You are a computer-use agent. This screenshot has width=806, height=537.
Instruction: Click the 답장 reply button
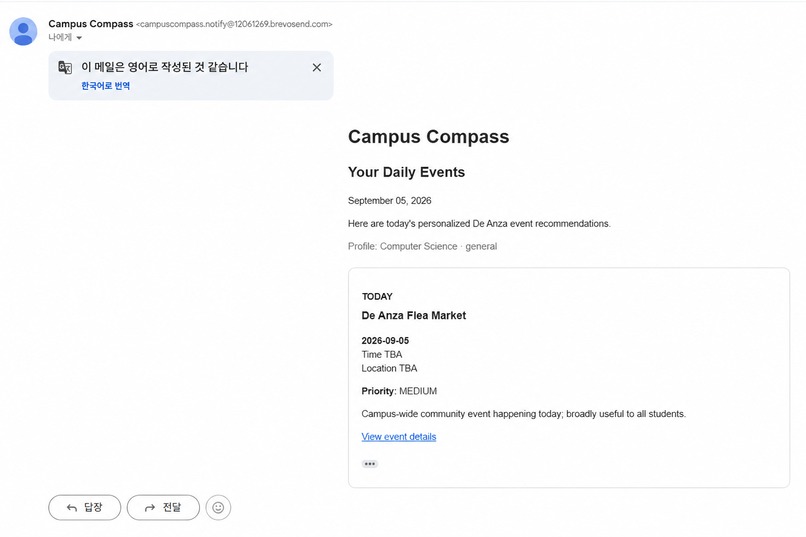coord(85,508)
